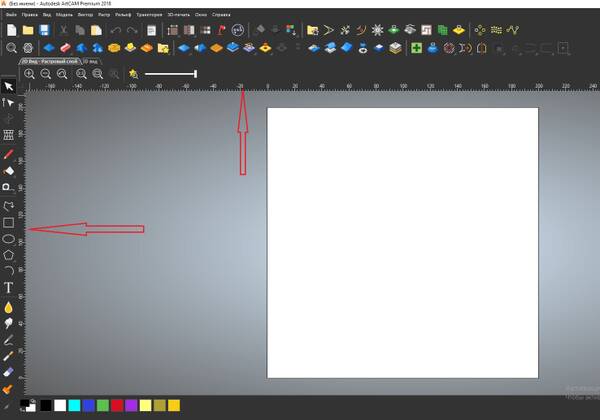Select the Eraser tool in left toolbar

[8, 372]
